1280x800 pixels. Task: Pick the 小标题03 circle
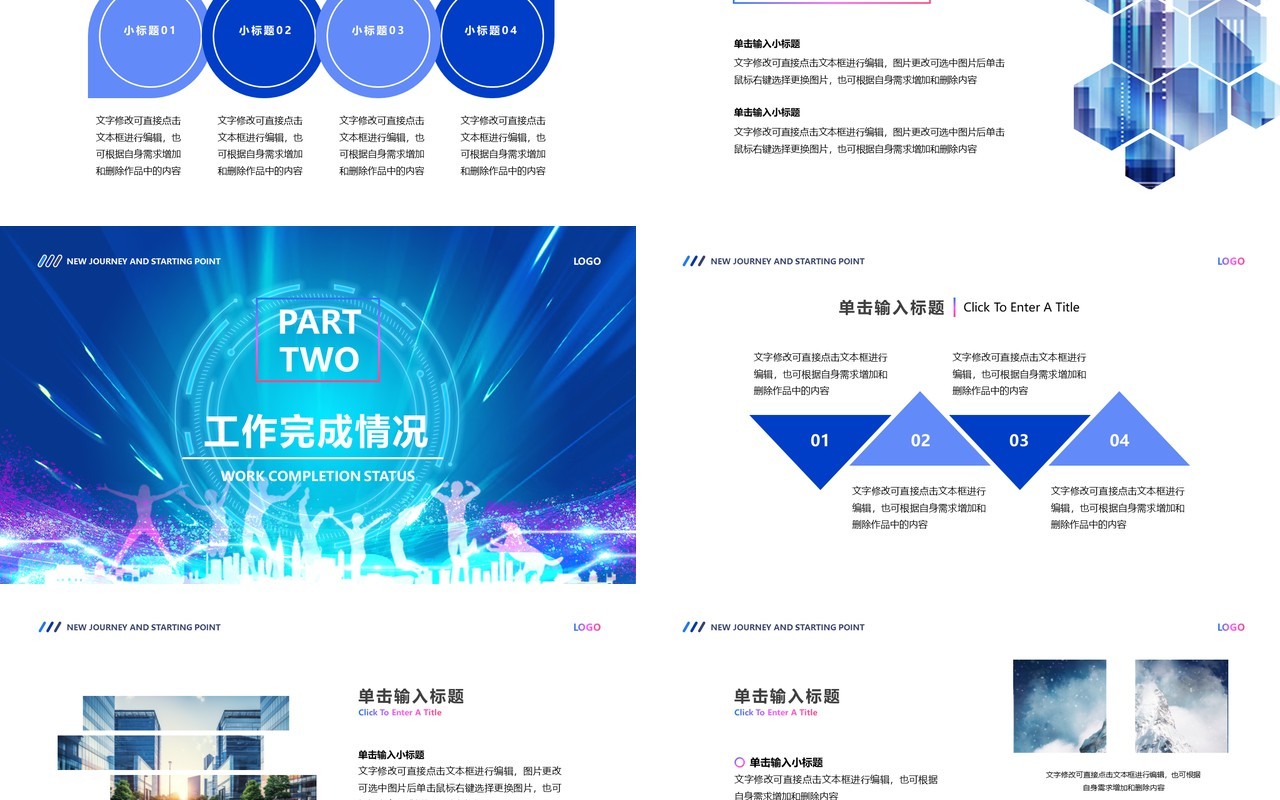(x=378, y=36)
